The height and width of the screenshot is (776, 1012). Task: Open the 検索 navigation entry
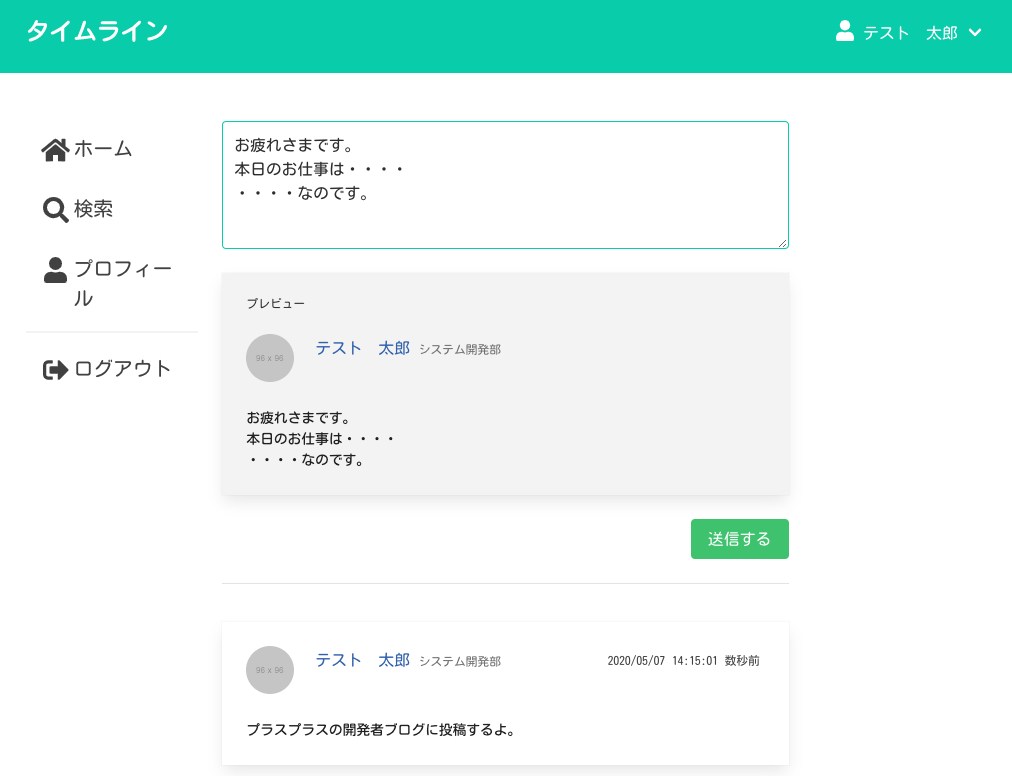tap(92, 210)
